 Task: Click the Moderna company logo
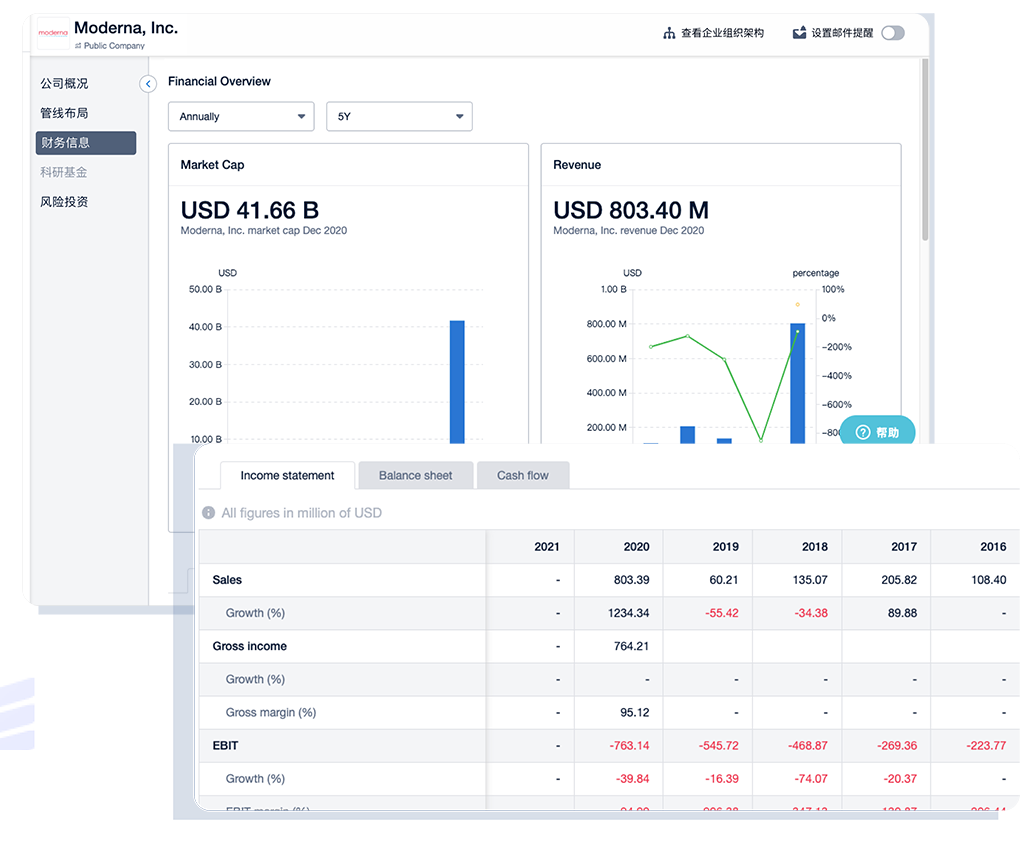[53, 33]
